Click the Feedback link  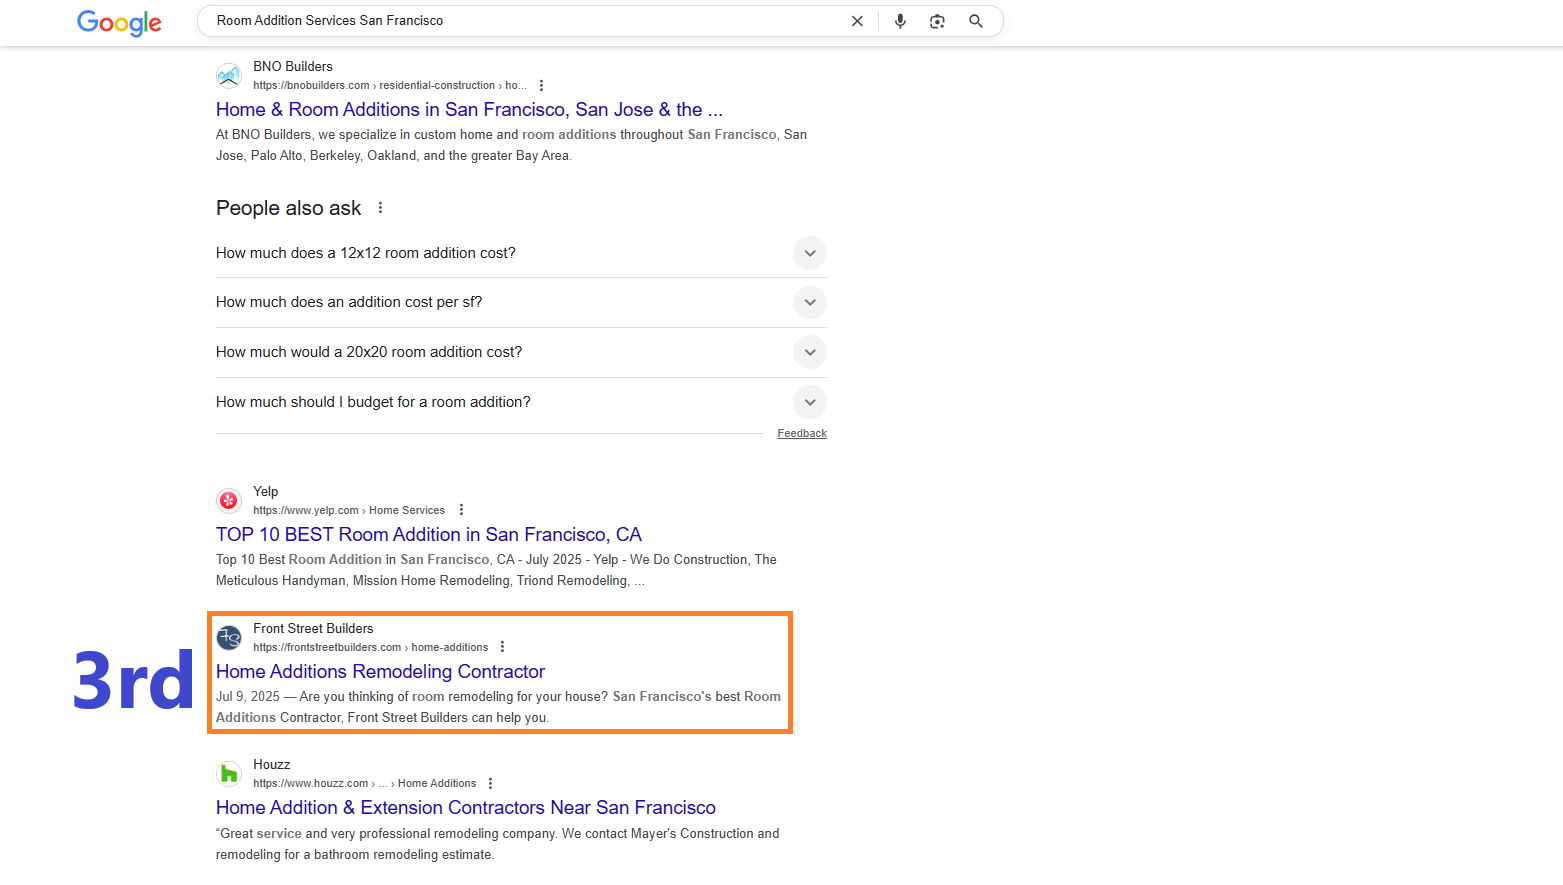coord(802,433)
